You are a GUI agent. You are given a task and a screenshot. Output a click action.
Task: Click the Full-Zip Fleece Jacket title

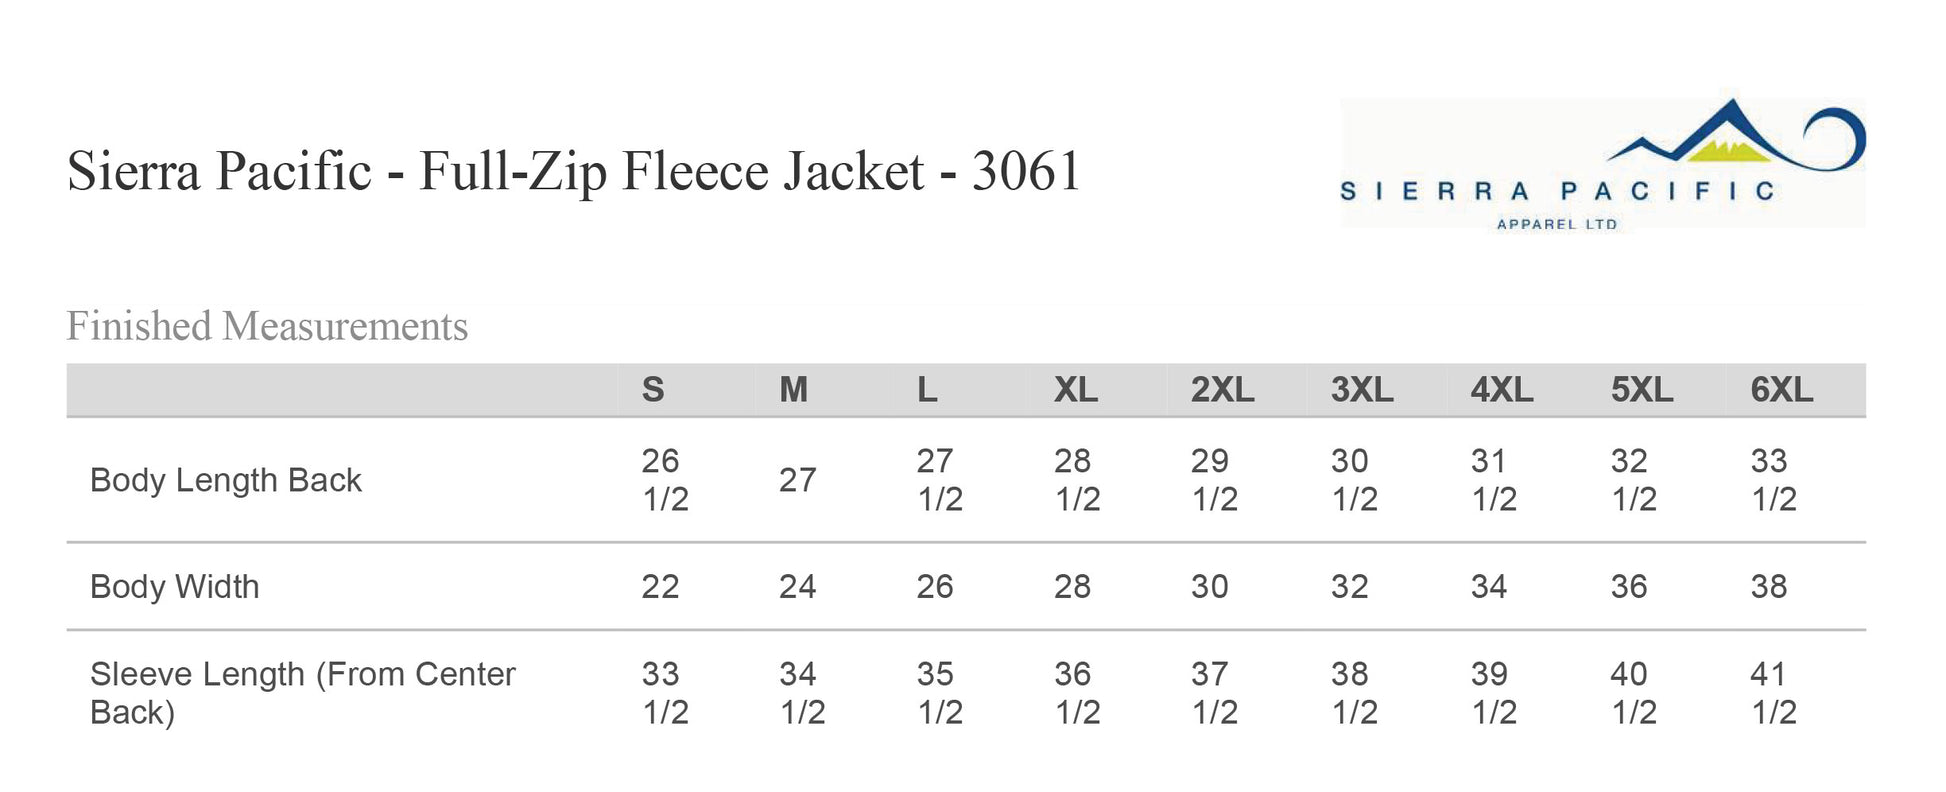(x=574, y=171)
